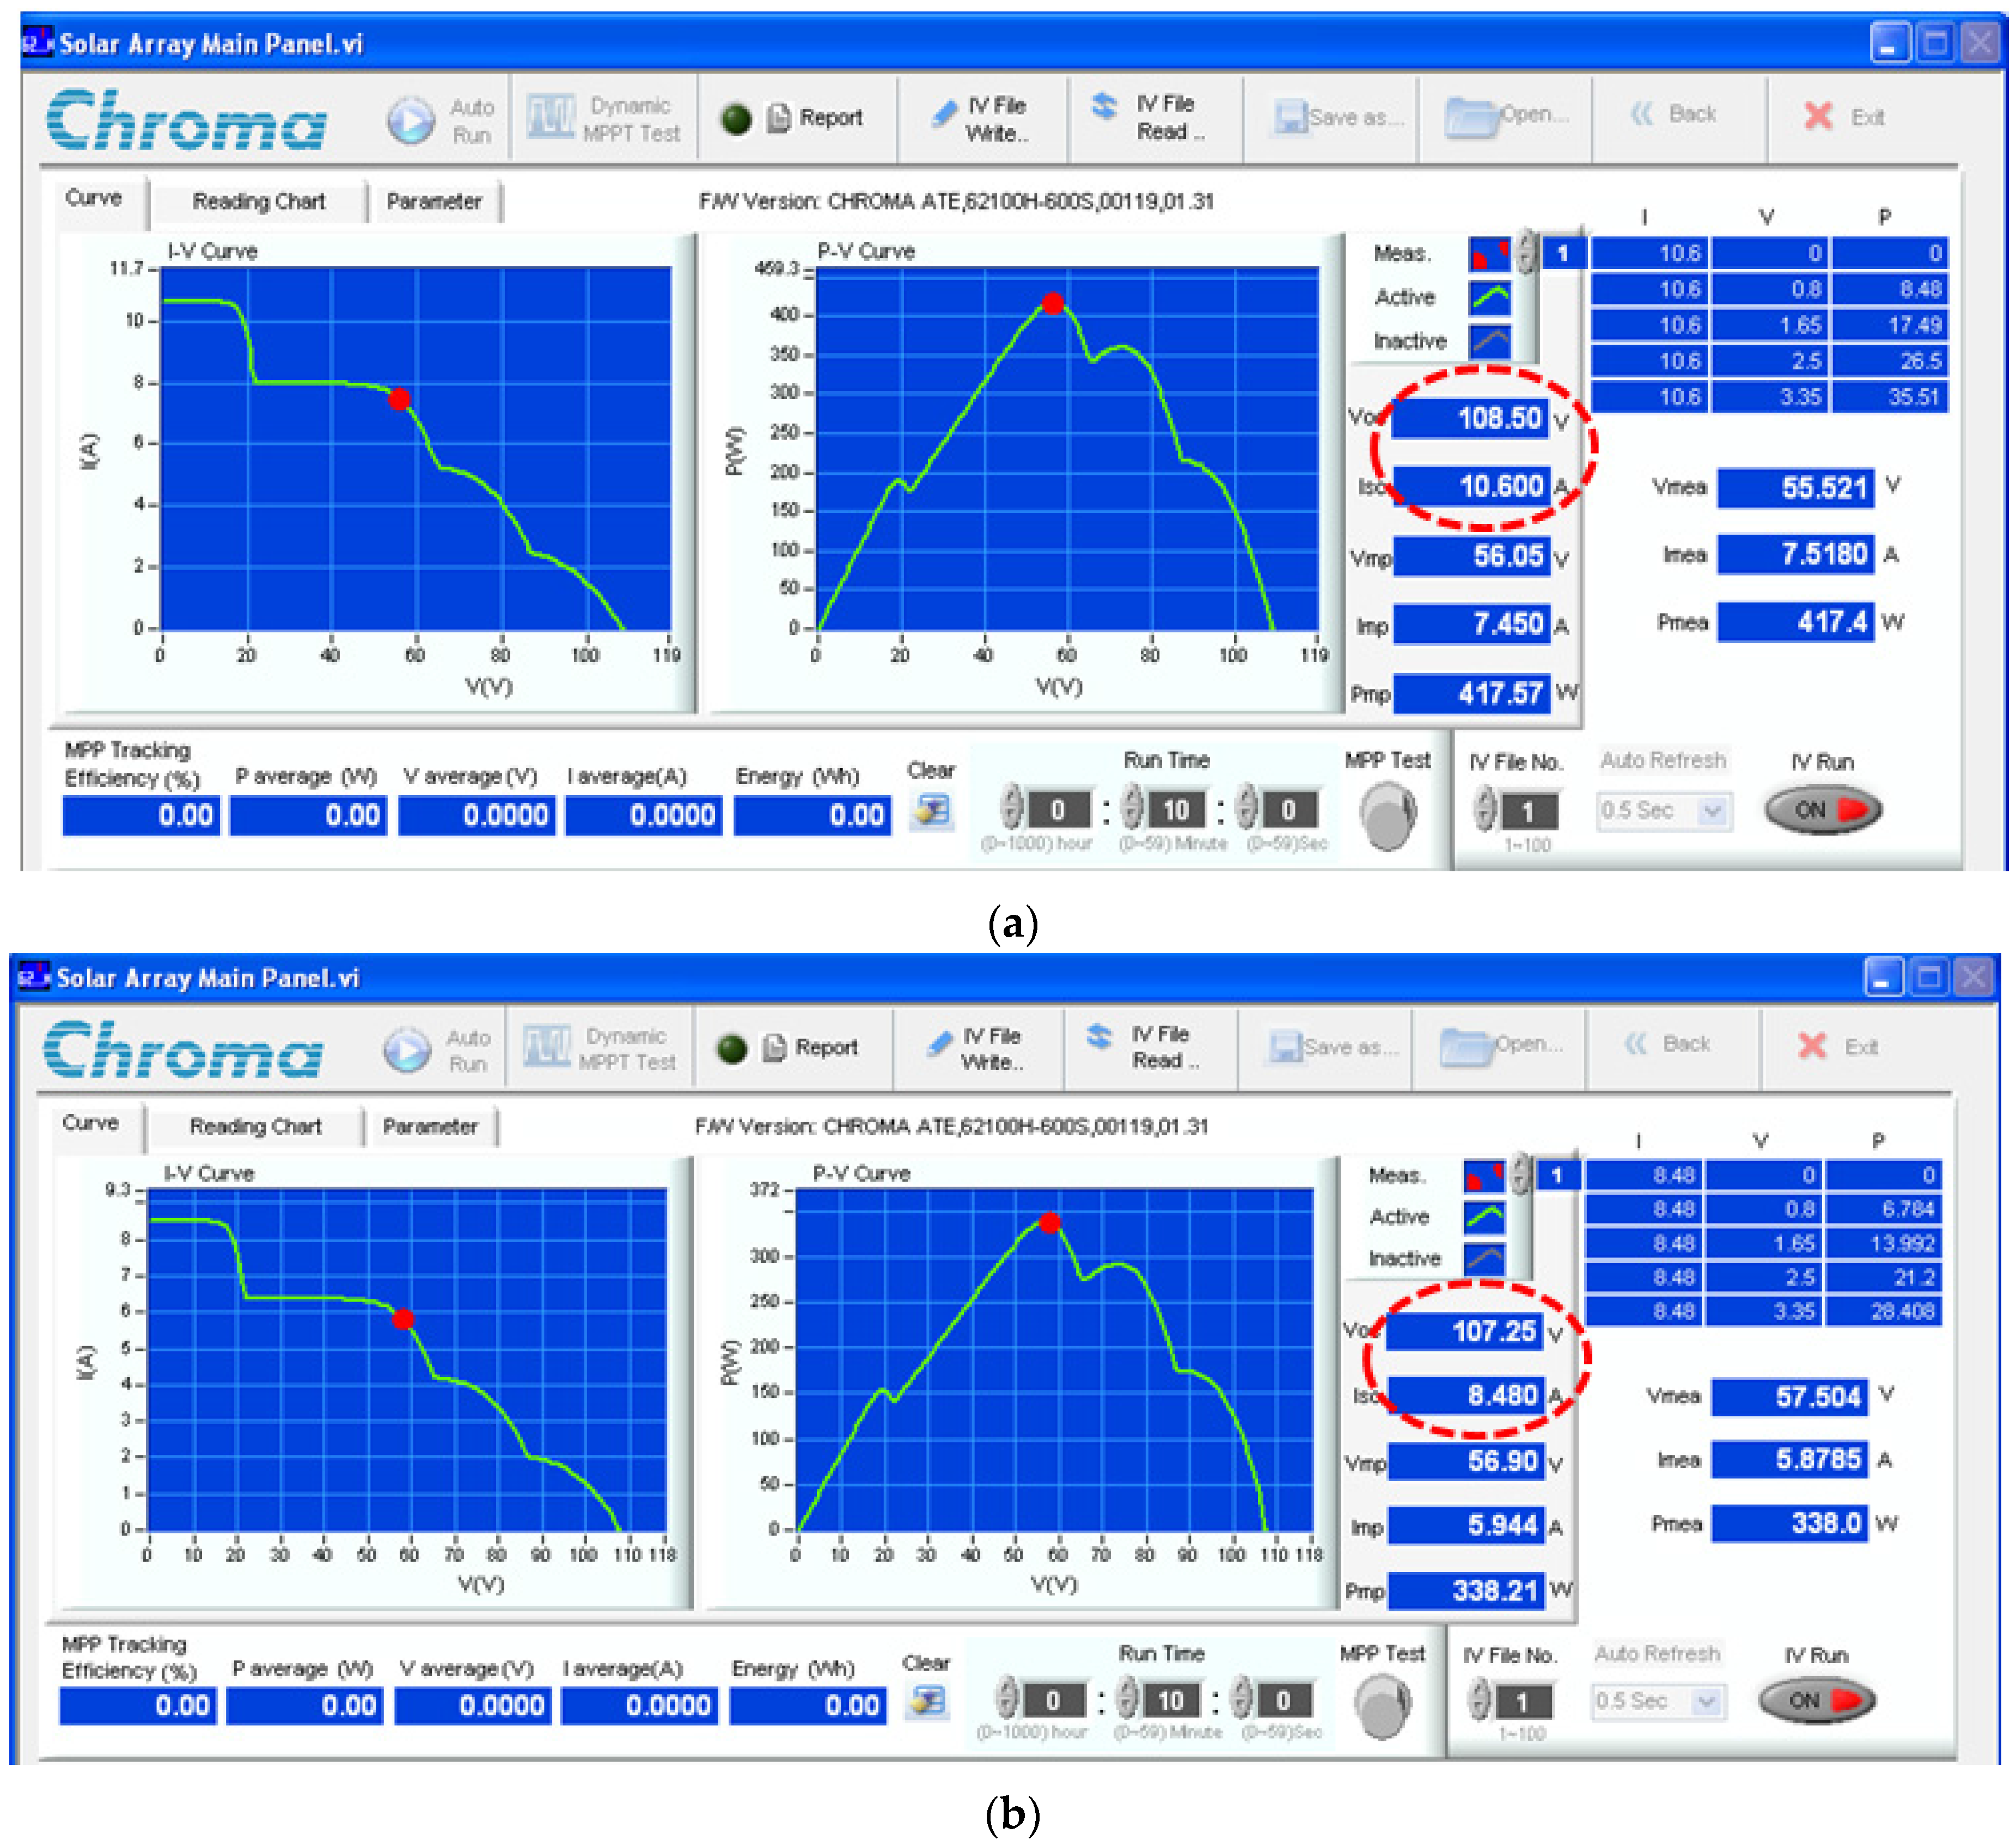Click Auto Run icon in top panel
The height and width of the screenshot is (1846, 2016).
pos(410,121)
